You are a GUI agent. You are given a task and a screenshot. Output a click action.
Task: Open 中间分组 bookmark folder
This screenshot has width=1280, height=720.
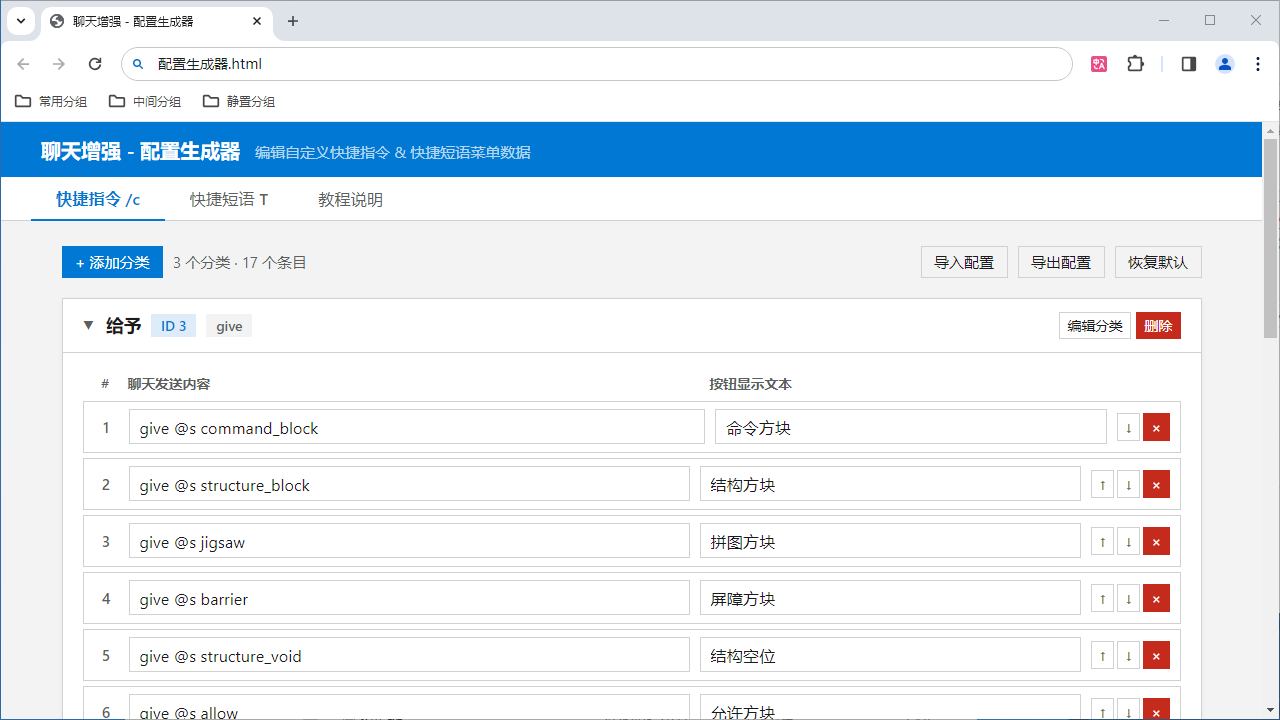coord(145,101)
